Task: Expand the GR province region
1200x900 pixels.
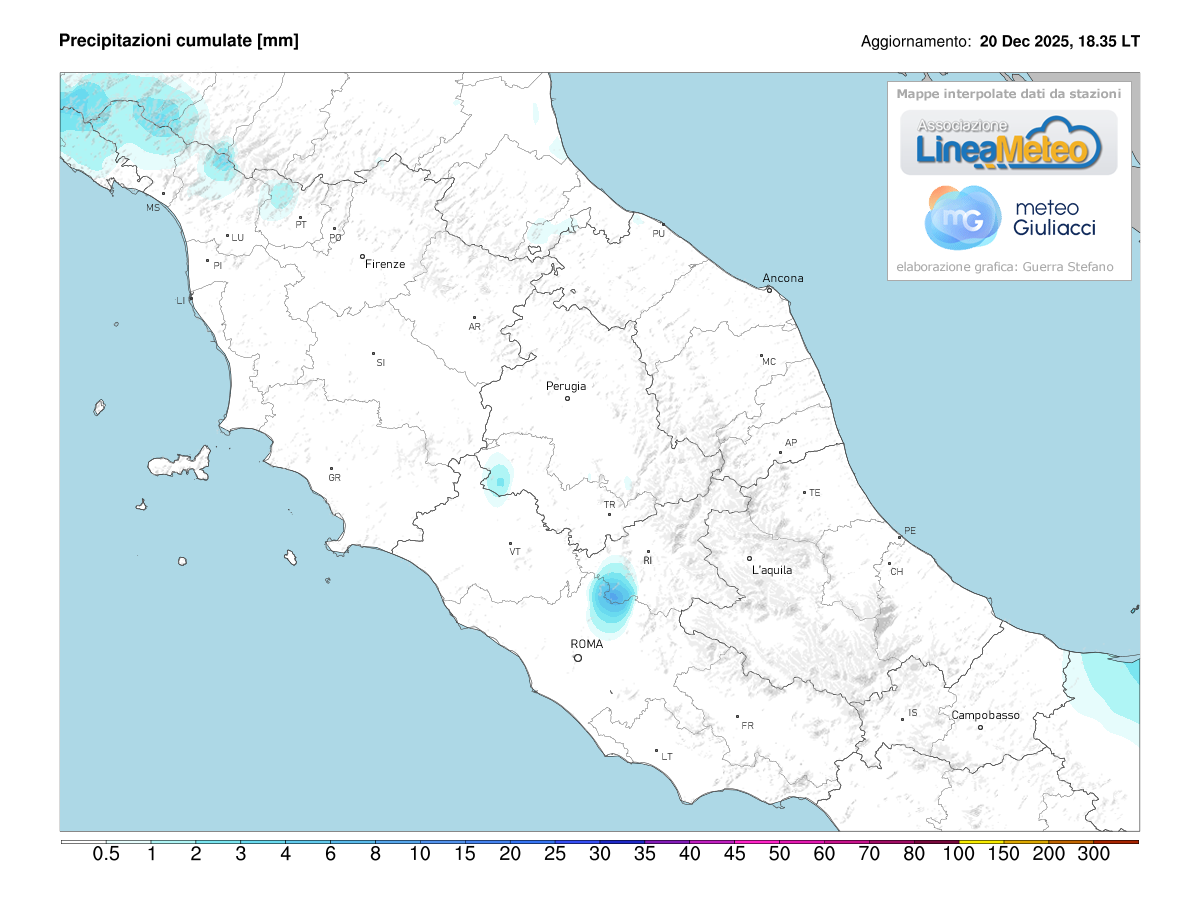Action: click(x=334, y=479)
